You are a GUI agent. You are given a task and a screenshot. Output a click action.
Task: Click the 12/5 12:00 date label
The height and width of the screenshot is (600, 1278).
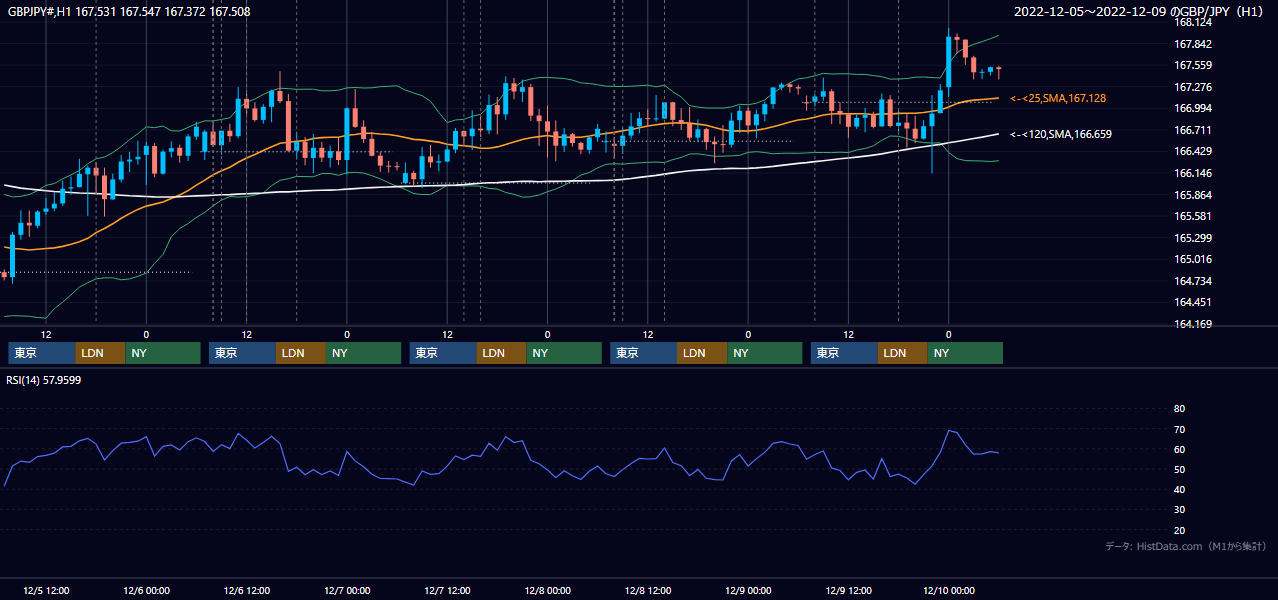(x=46, y=590)
